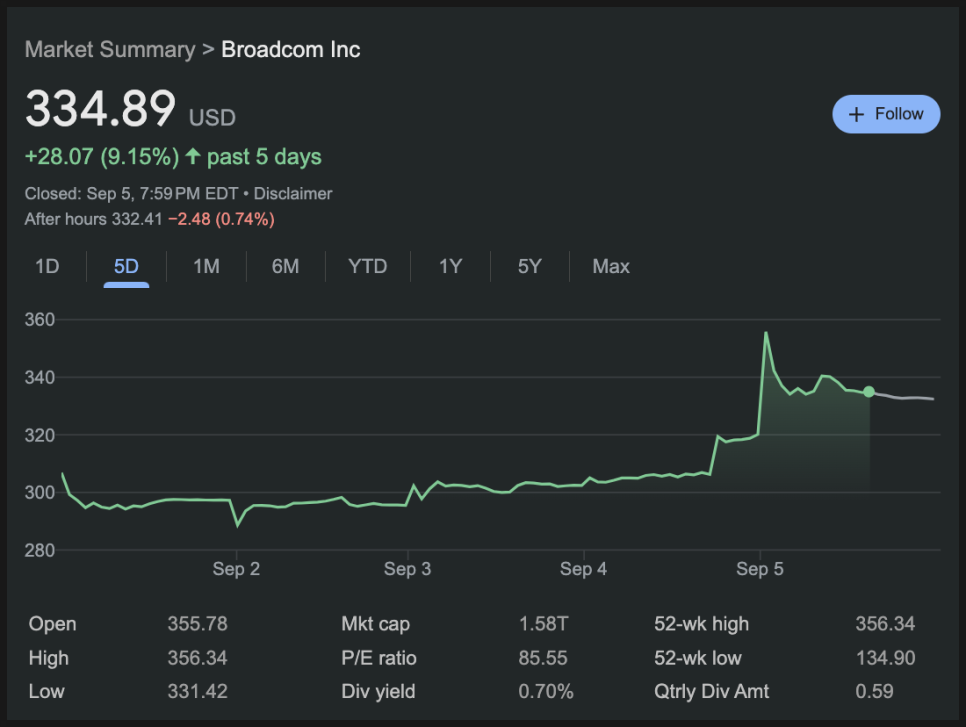This screenshot has height=727, width=966.
Task: Click the Sep 5 date label
Action: pyautogui.click(x=760, y=569)
